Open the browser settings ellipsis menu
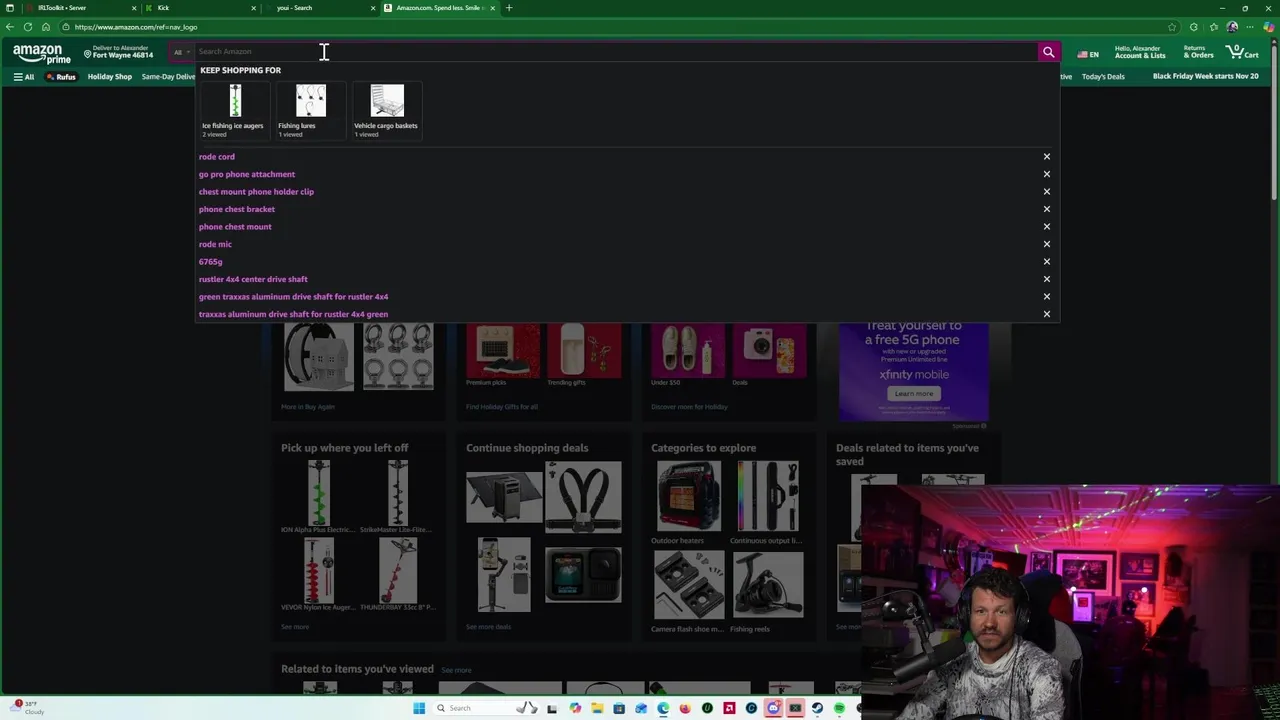 coord(1250,27)
